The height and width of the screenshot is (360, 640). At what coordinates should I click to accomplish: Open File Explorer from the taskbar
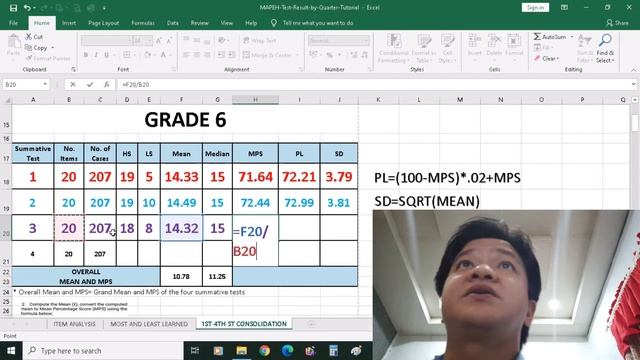click(241, 351)
